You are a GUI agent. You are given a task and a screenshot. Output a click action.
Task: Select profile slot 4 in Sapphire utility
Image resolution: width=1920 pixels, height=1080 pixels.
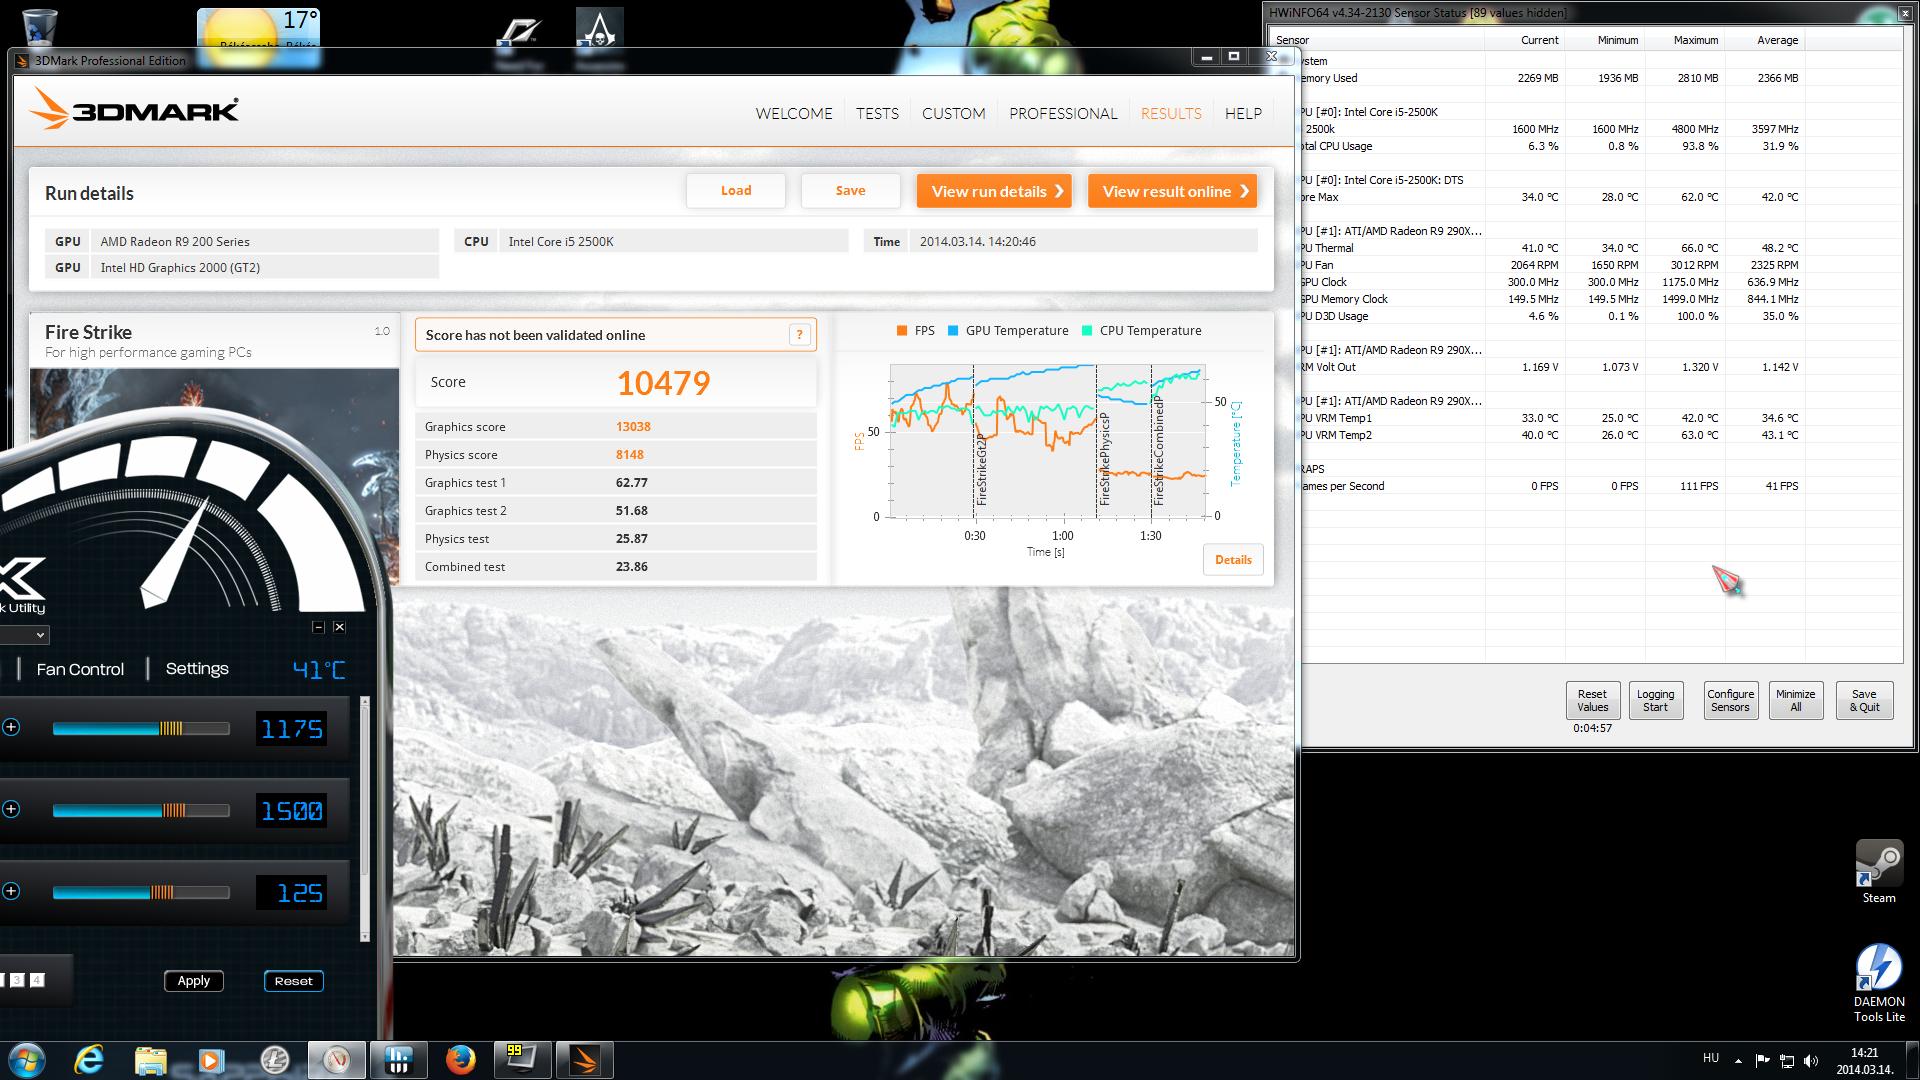click(x=37, y=980)
